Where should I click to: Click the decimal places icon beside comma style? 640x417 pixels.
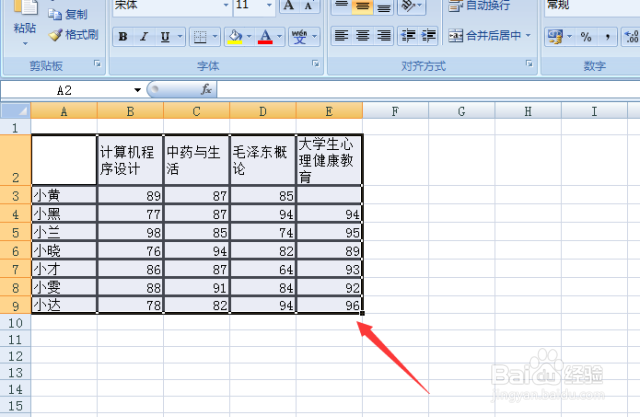point(631,37)
